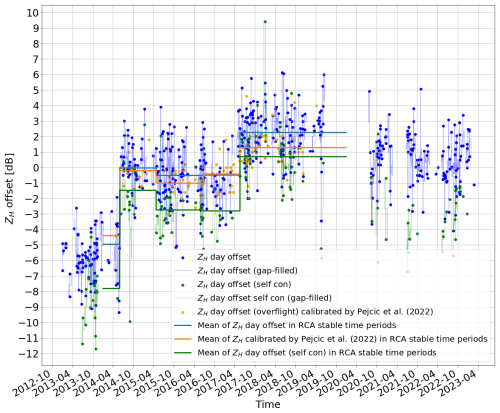Click y-axis tick label '10'
This screenshot has height=413, width=500.
tap(34, 13)
